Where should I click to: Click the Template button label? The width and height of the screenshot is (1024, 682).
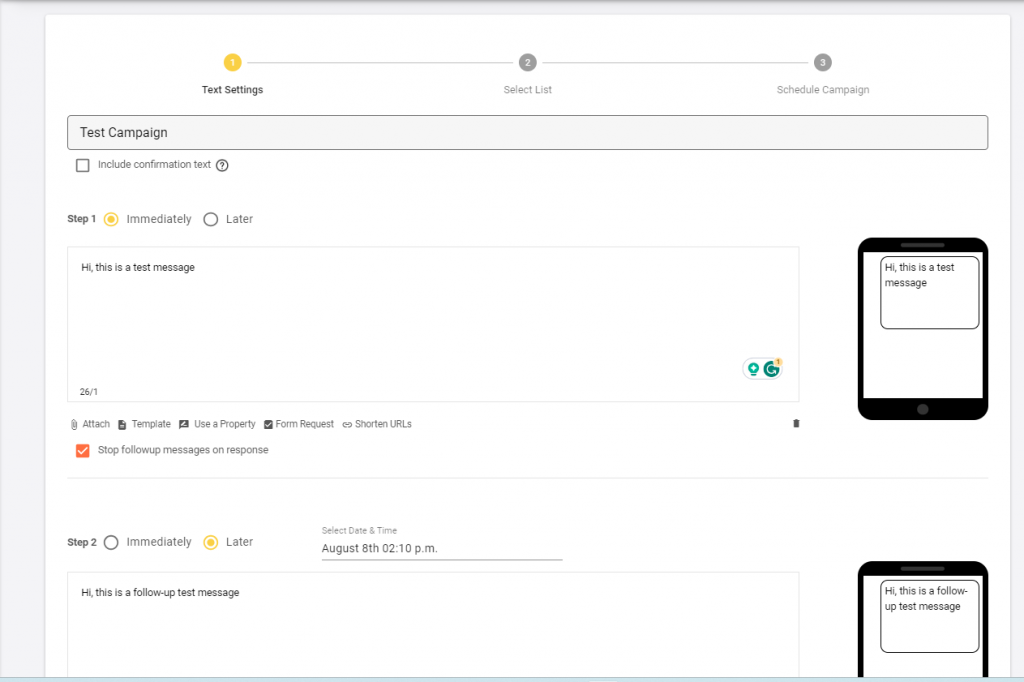tap(151, 424)
